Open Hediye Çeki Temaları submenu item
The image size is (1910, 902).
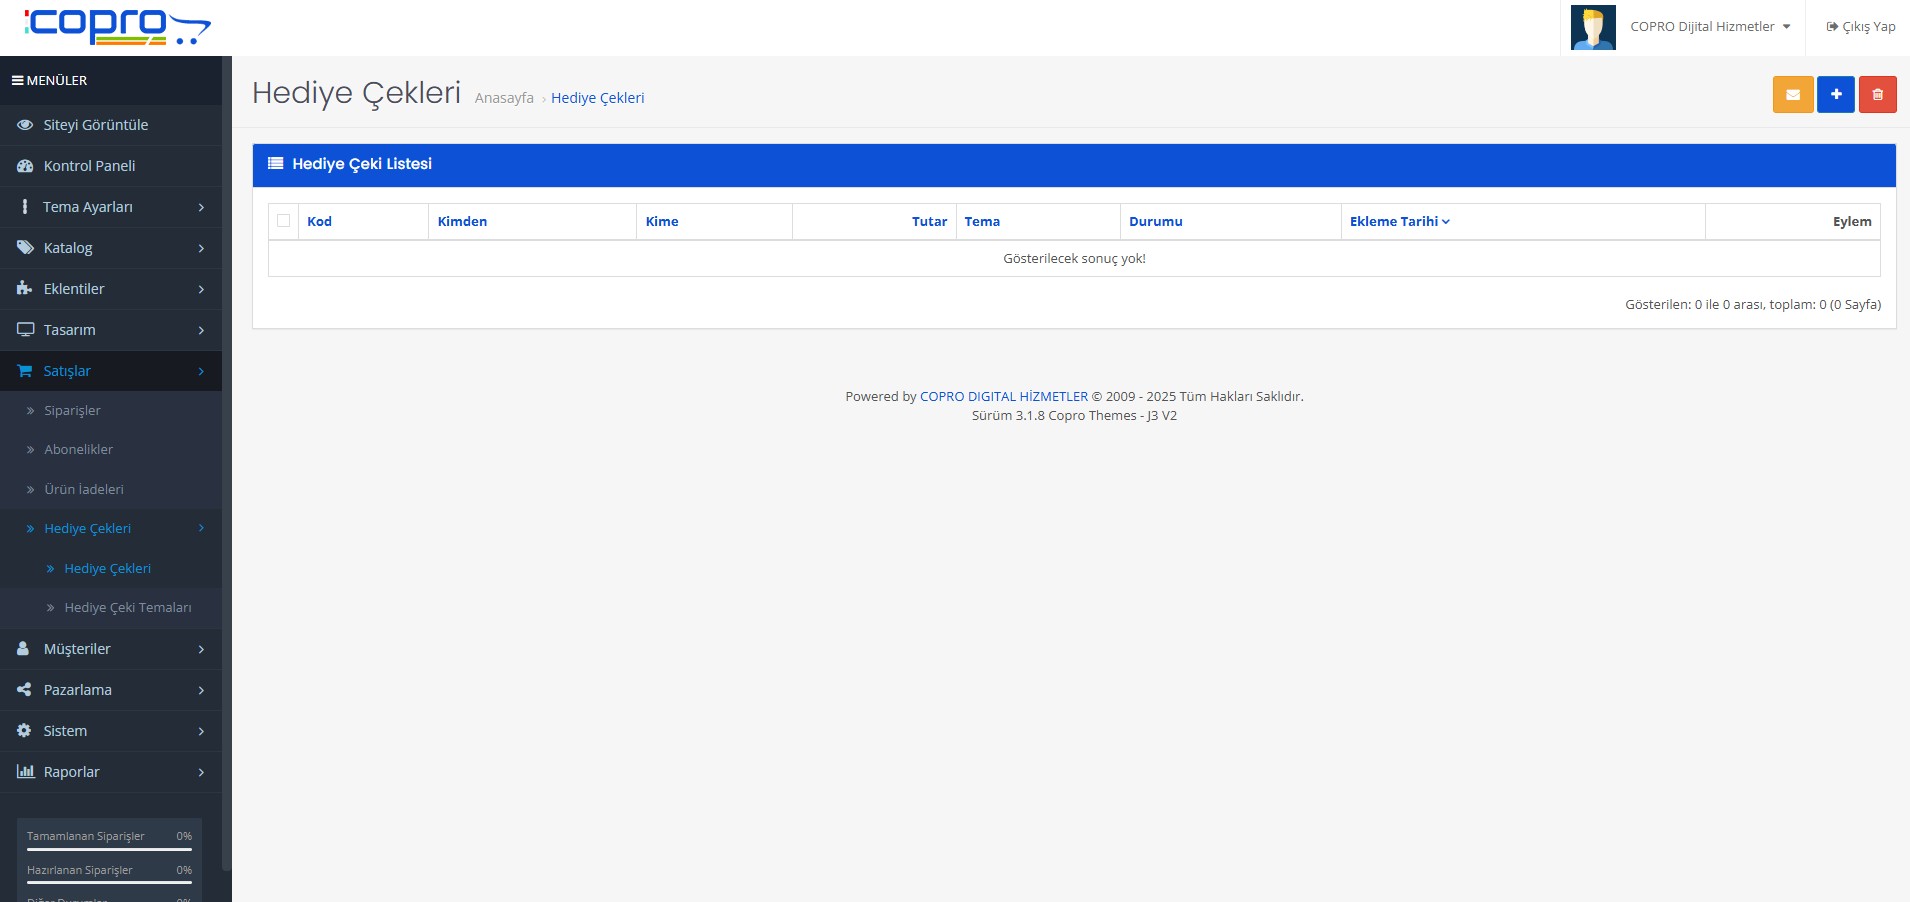[127, 608]
